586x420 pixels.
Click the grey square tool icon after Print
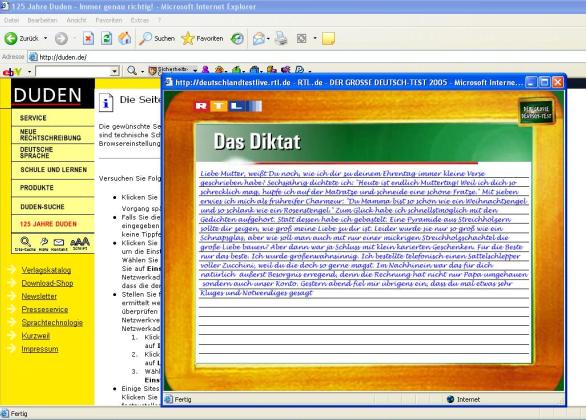[x=301, y=38]
